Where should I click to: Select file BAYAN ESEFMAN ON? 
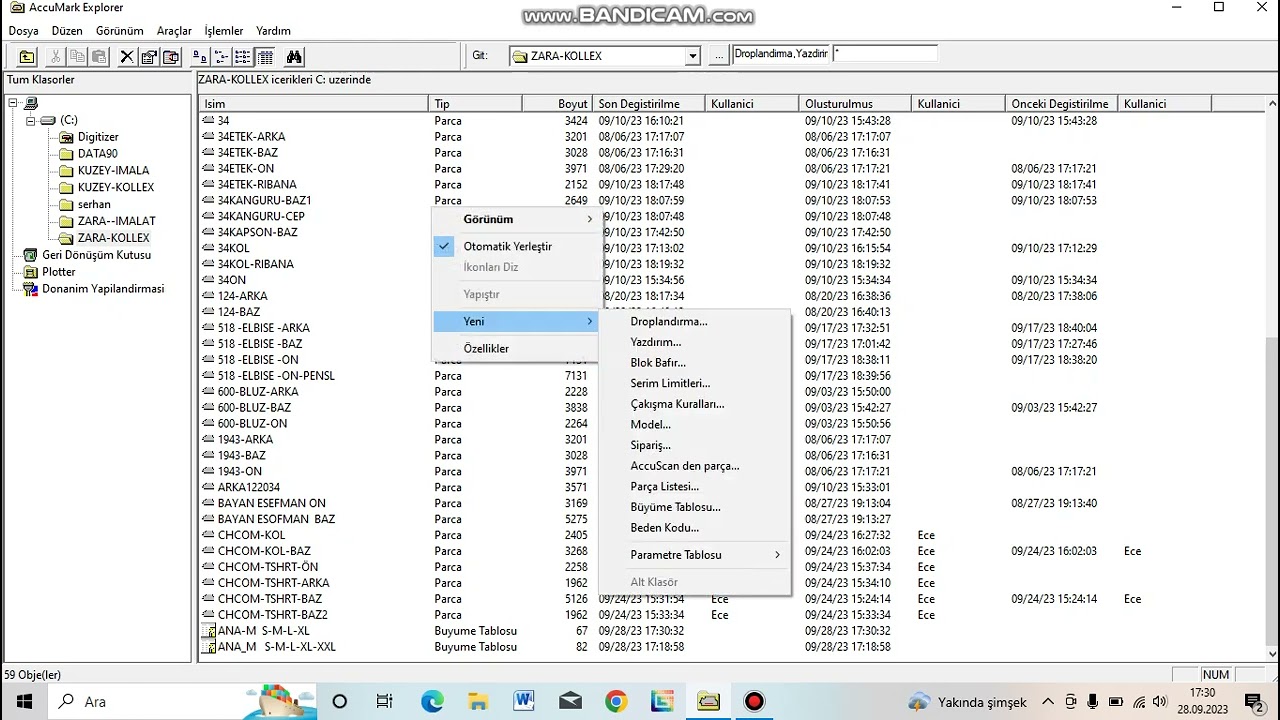(271, 503)
